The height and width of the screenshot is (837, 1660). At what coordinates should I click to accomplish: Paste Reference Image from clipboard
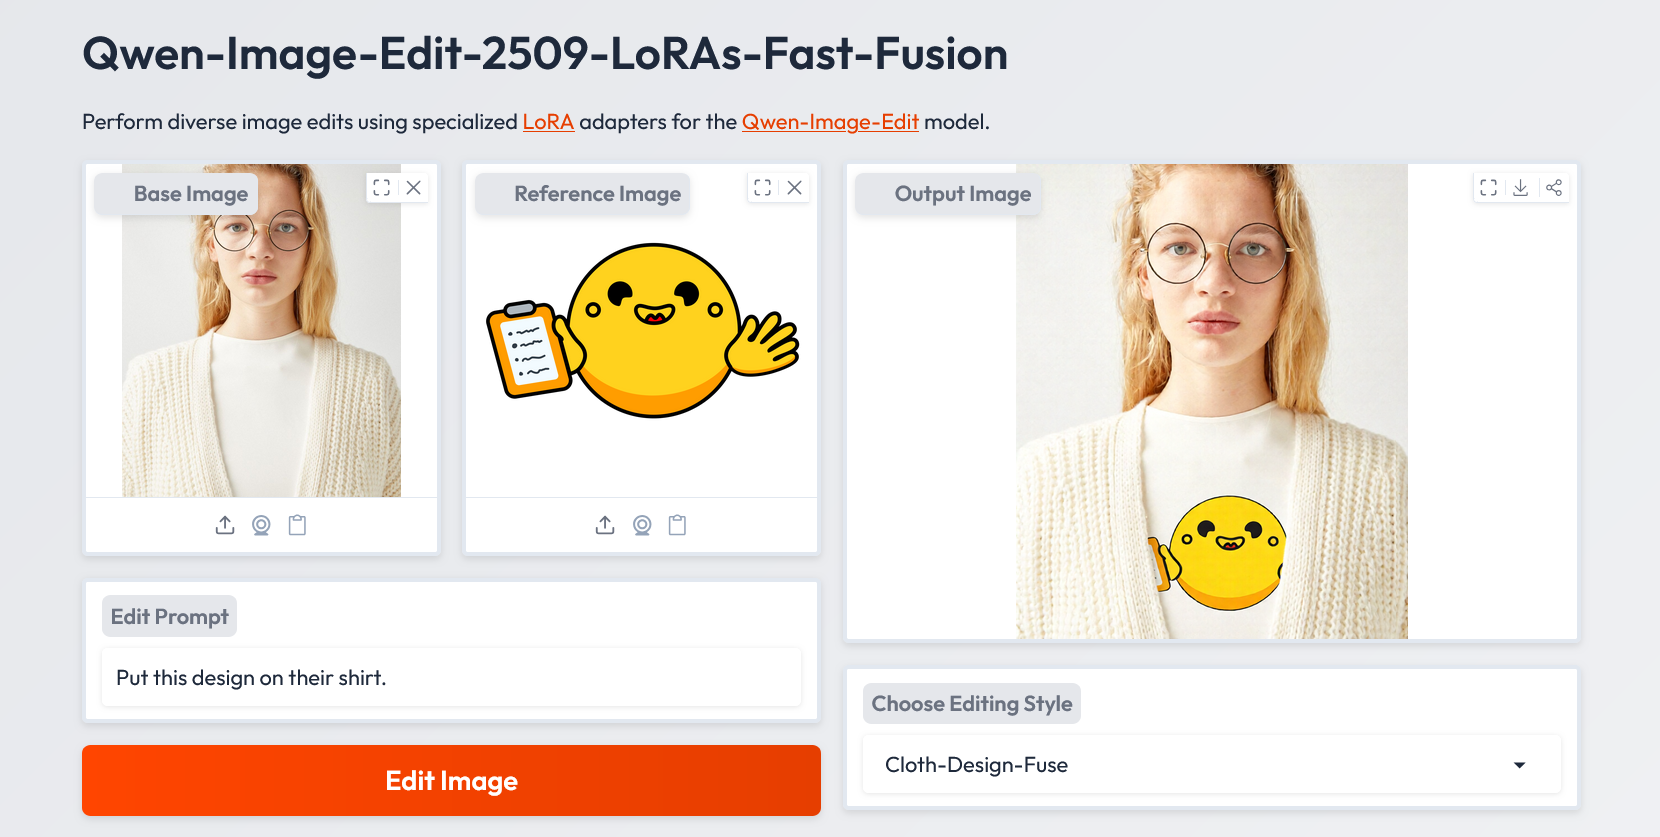[x=677, y=525]
